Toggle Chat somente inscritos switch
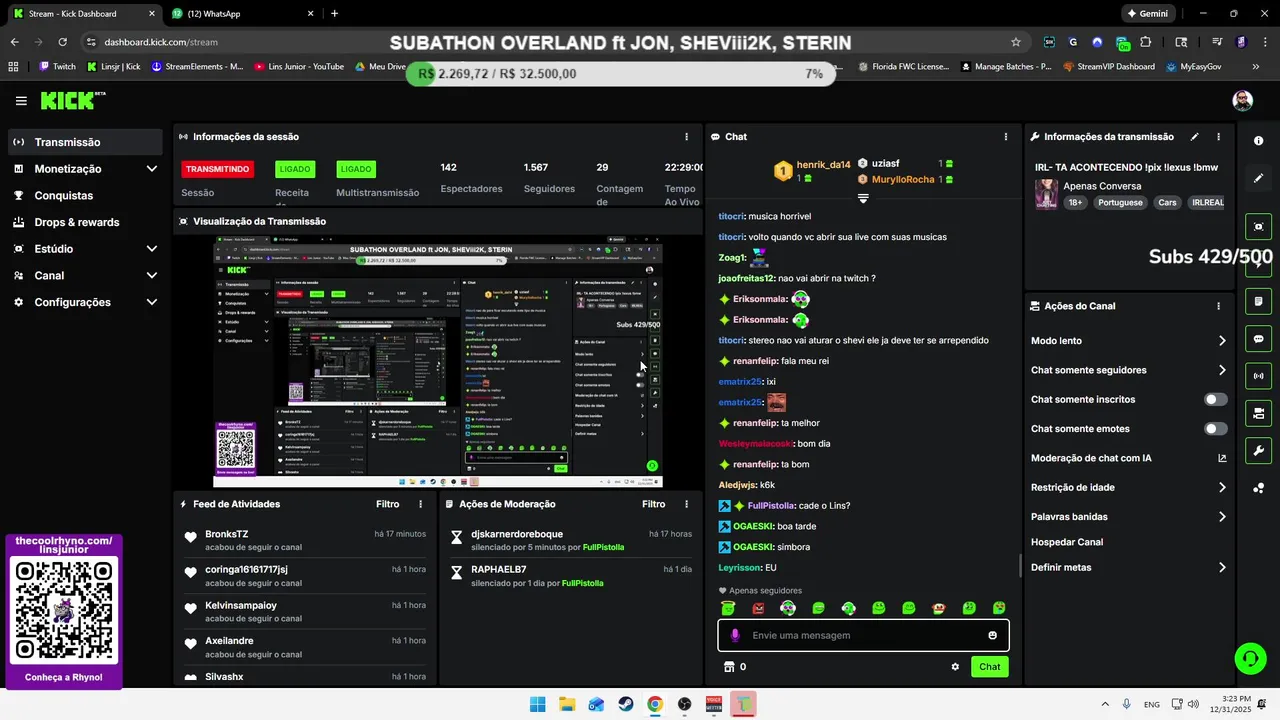This screenshot has height=720, width=1280. pyautogui.click(x=1215, y=399)
